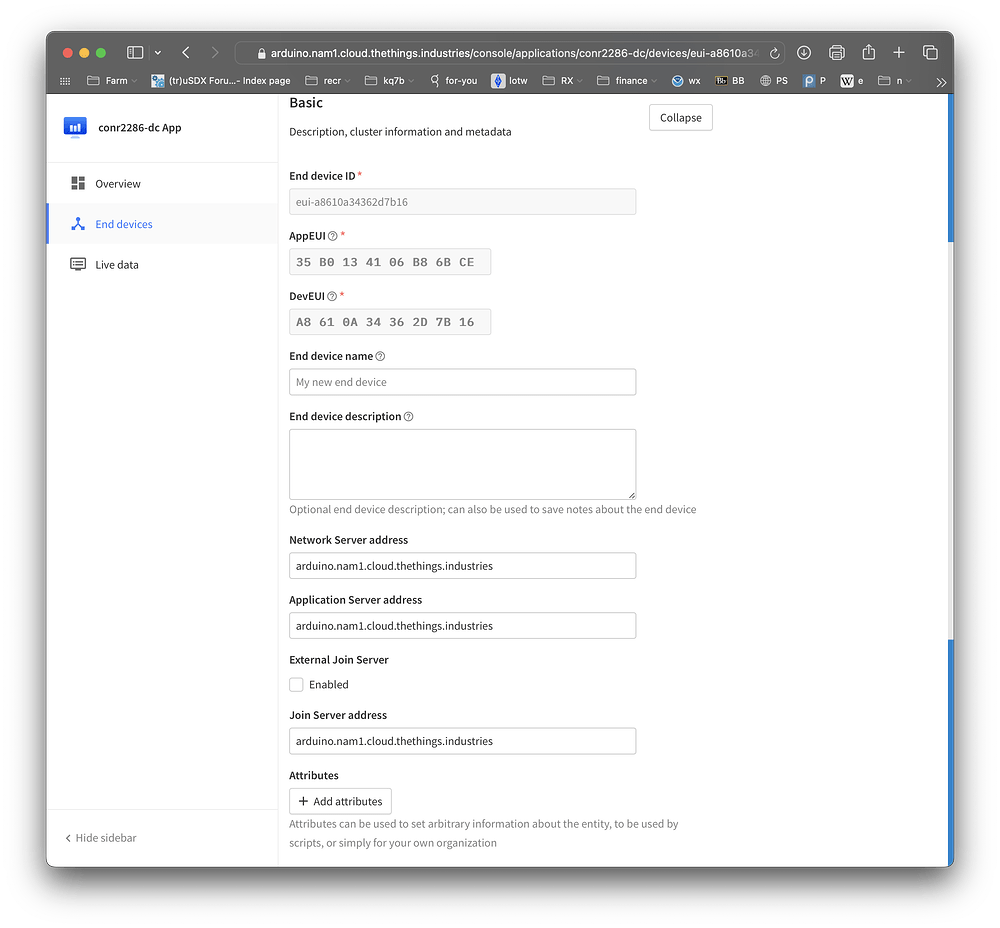Expand the 'n' bookmarks folder
This screenshot has height=928, width=1000.
pyautogui.click(x=895, y=81)
